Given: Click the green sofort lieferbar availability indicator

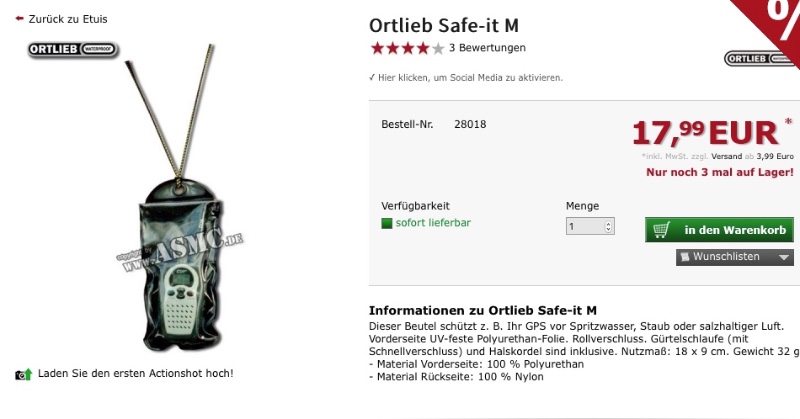Looking at the screenshot, I should point(388,223).
